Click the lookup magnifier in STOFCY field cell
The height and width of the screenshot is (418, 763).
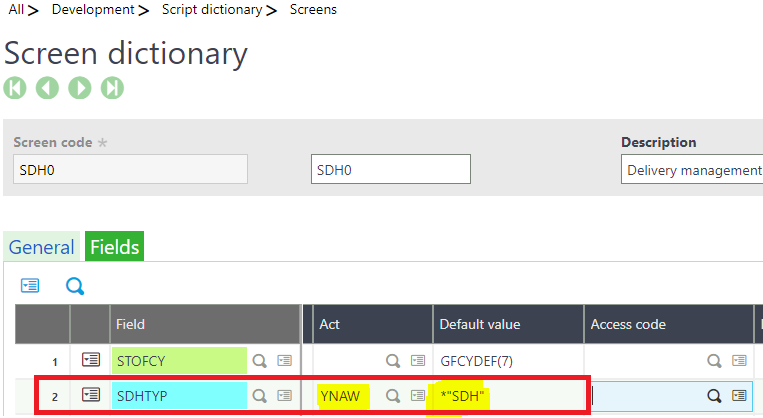click(x=259, y=361)
